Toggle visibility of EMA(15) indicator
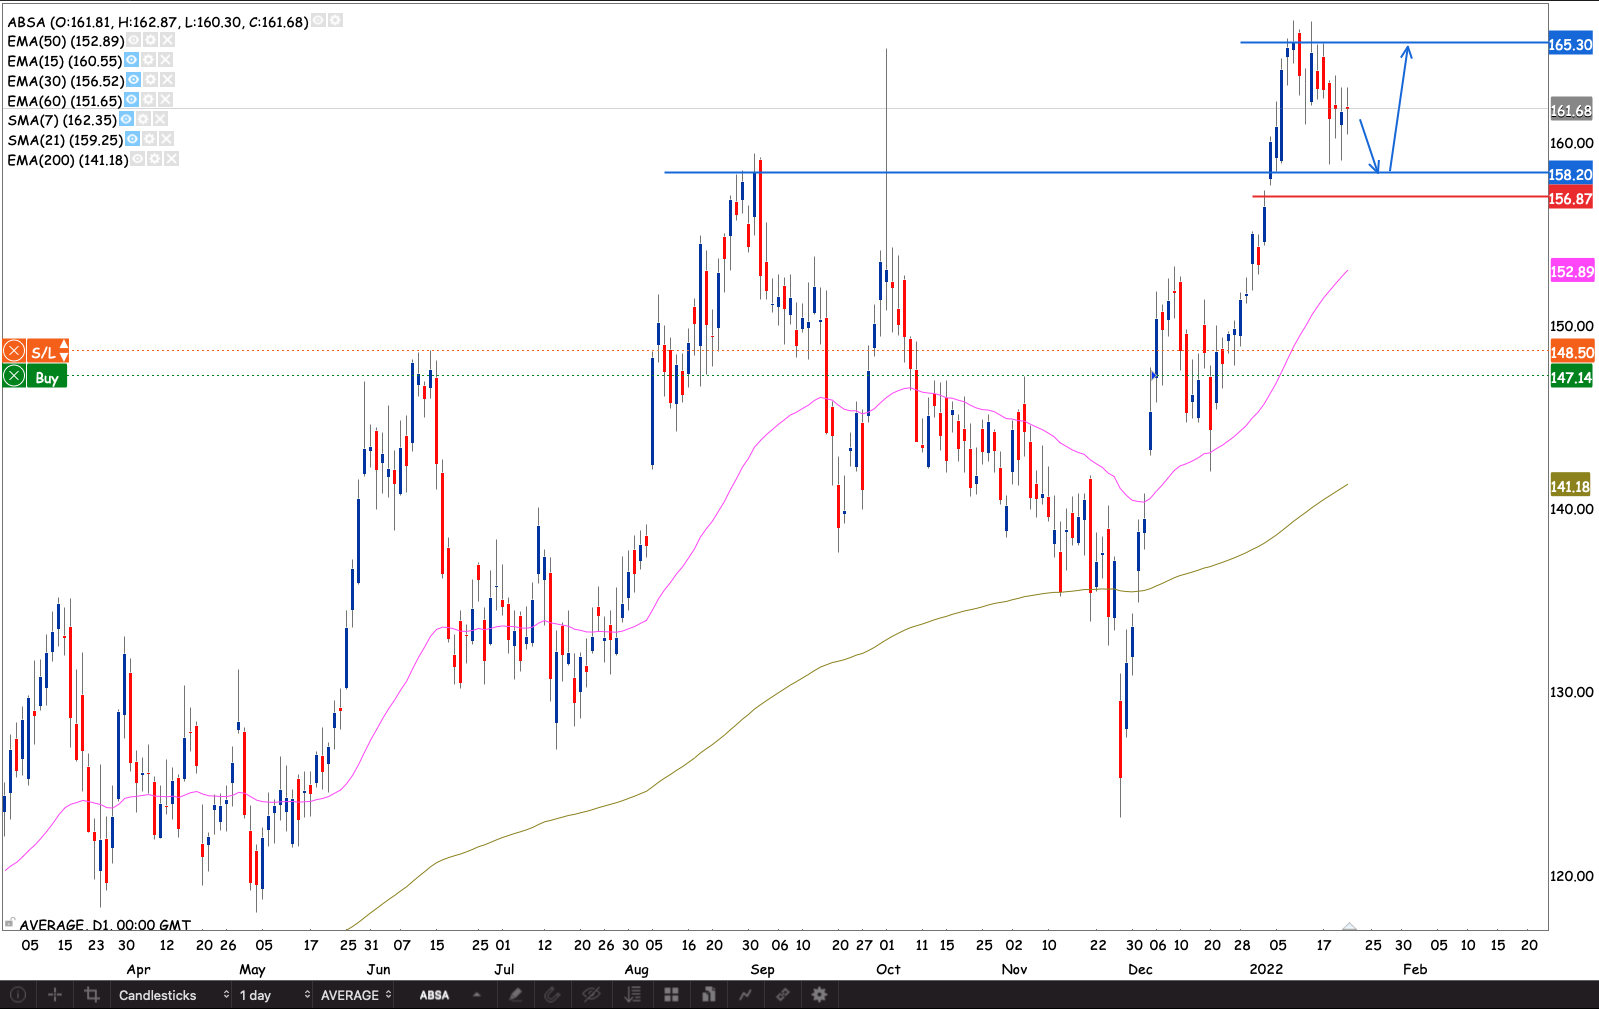Viewport: 1599px width, 1009px height. (132, 61)
